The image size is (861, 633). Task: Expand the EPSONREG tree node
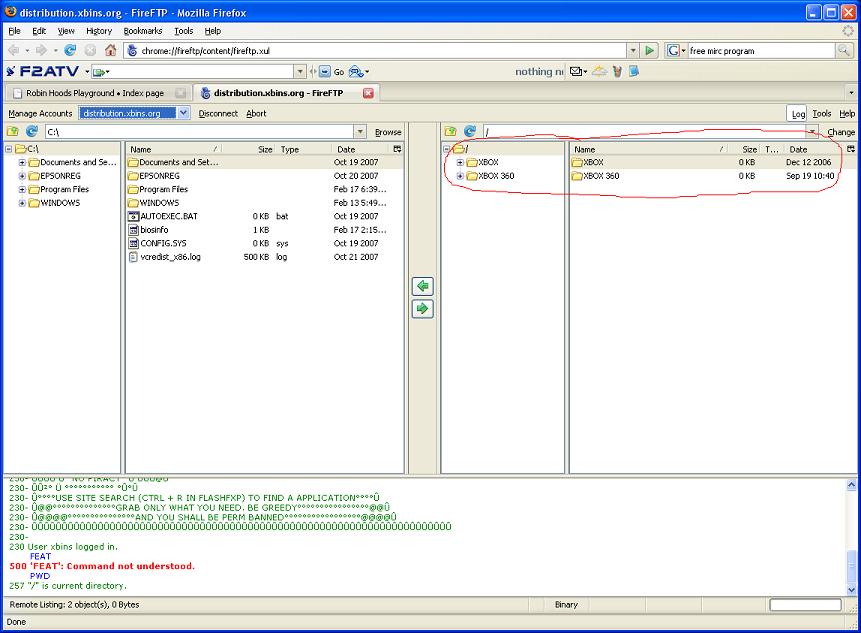tap(22, 176)
